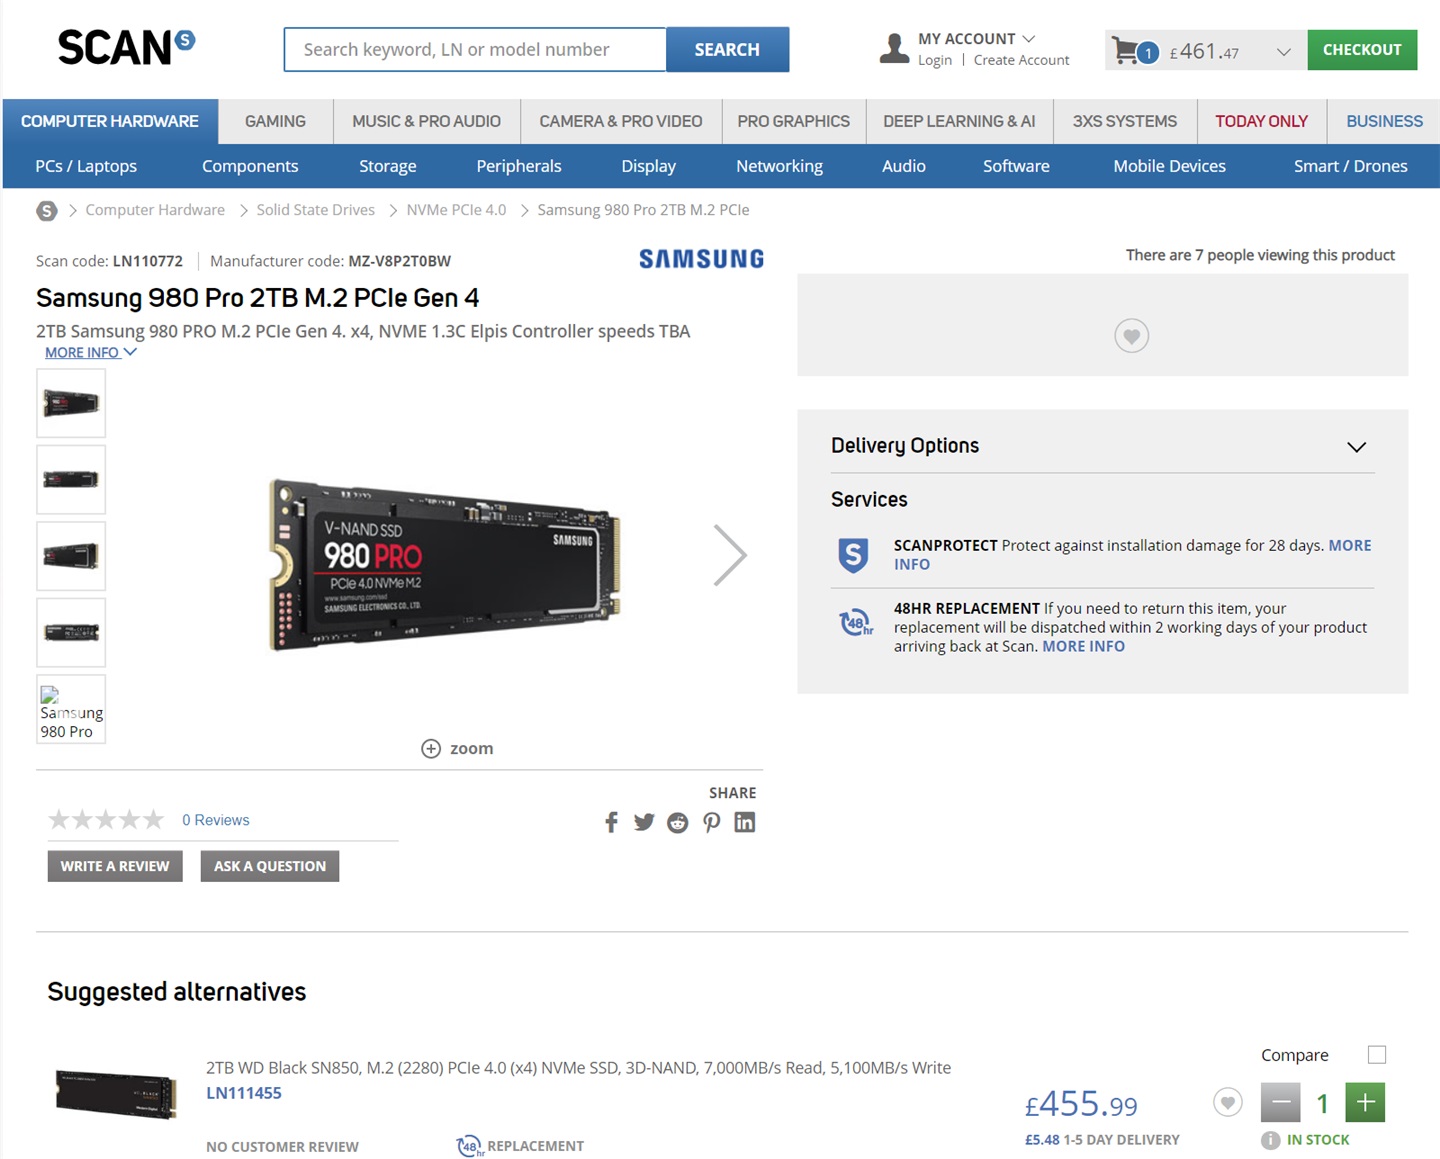Tick the Compare checkbox

click(x=1377, y=1055)
